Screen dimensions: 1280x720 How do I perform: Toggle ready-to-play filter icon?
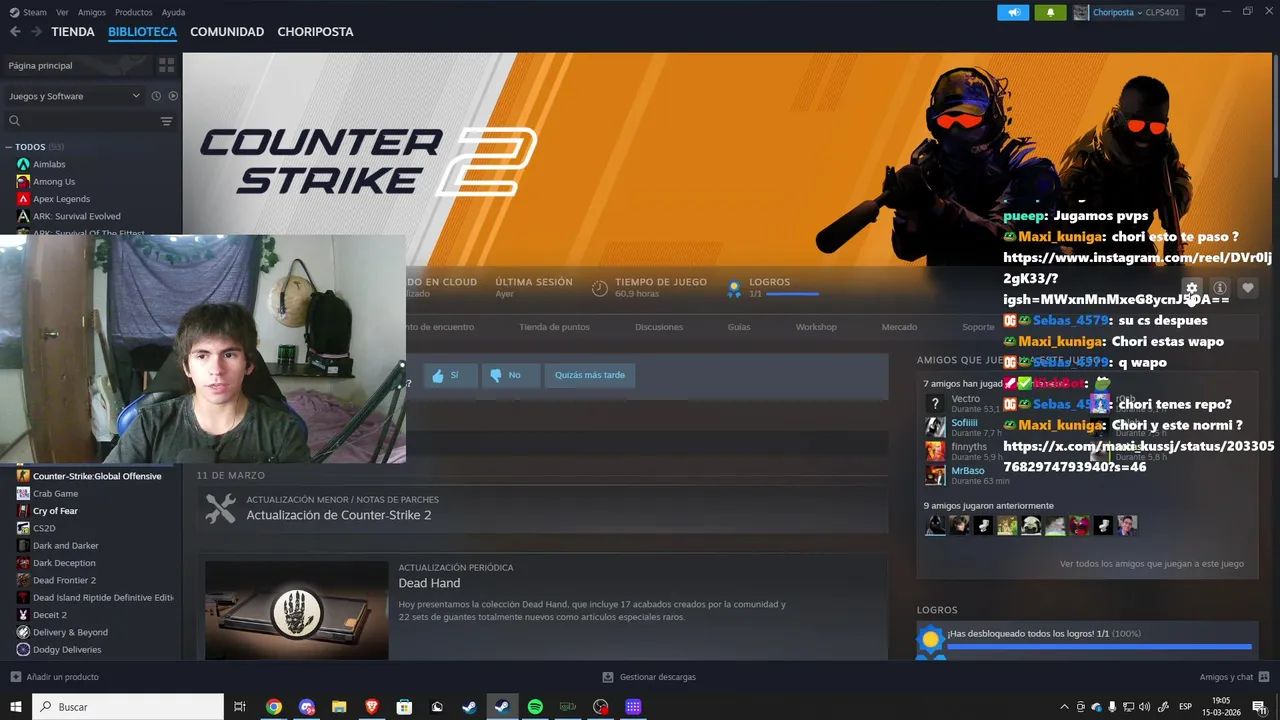[x=173, y=96]
